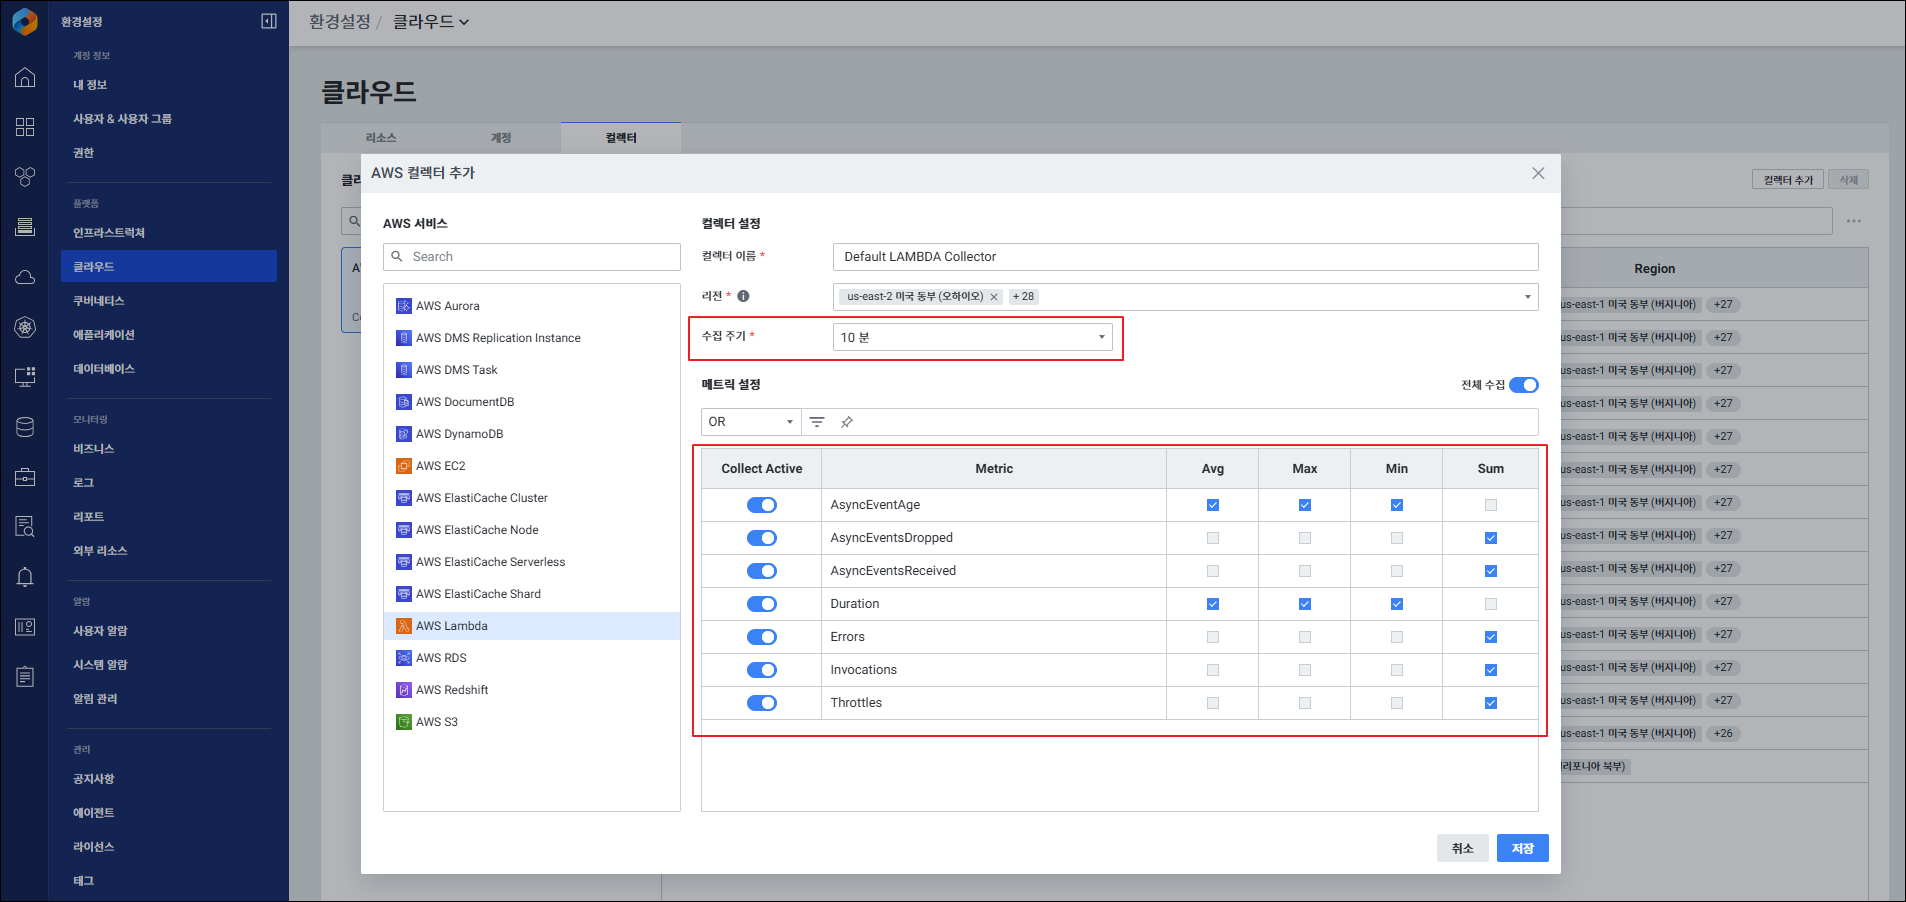
Task: Expand the OR condition dropdown
Action: (751, 422)
